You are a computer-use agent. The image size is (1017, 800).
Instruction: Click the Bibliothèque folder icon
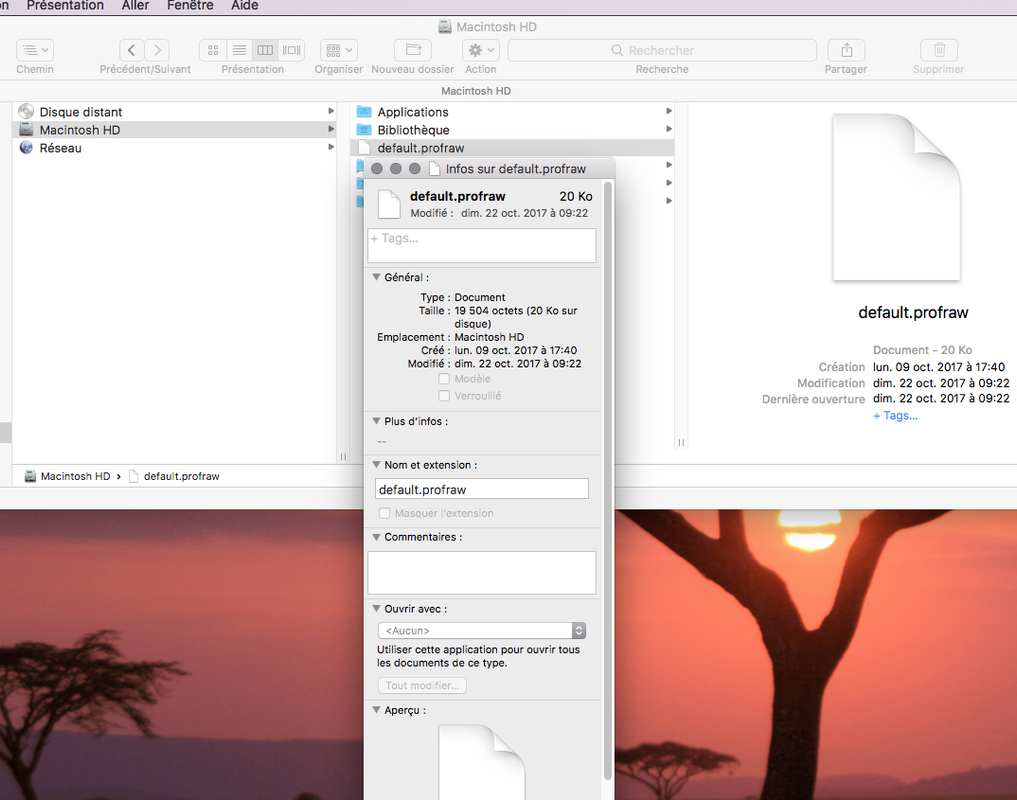tap(364, 130)
